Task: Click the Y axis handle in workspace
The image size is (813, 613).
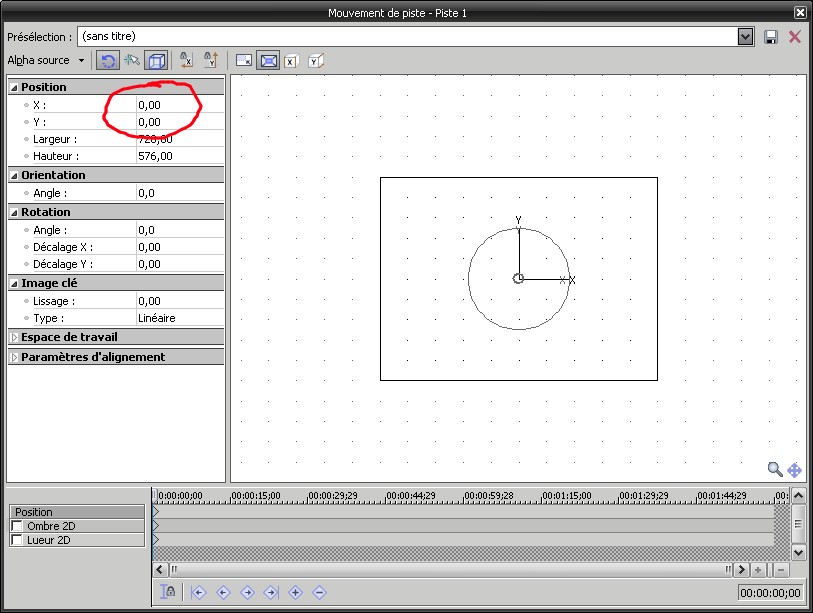Action: 518,220
